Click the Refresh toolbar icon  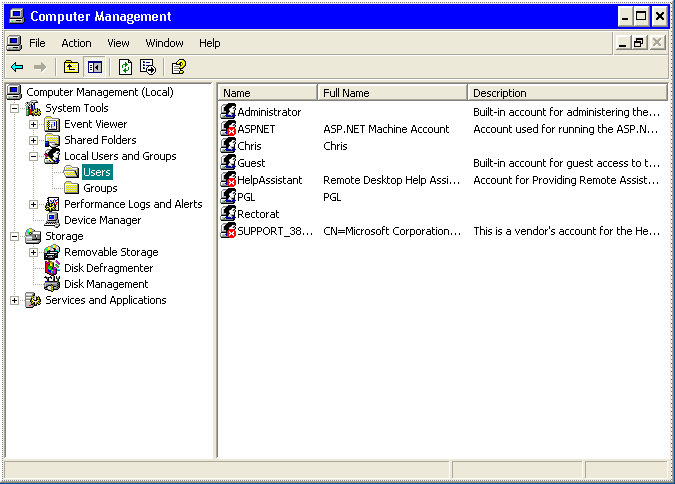click(125, 67)
